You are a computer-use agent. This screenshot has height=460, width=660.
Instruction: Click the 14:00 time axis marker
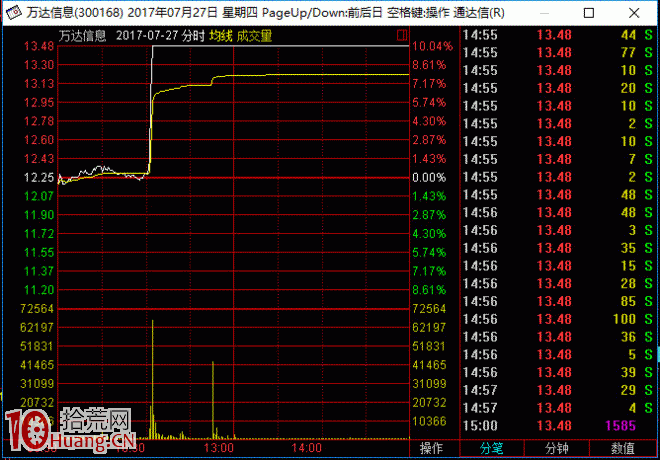(x=306, y=447)
